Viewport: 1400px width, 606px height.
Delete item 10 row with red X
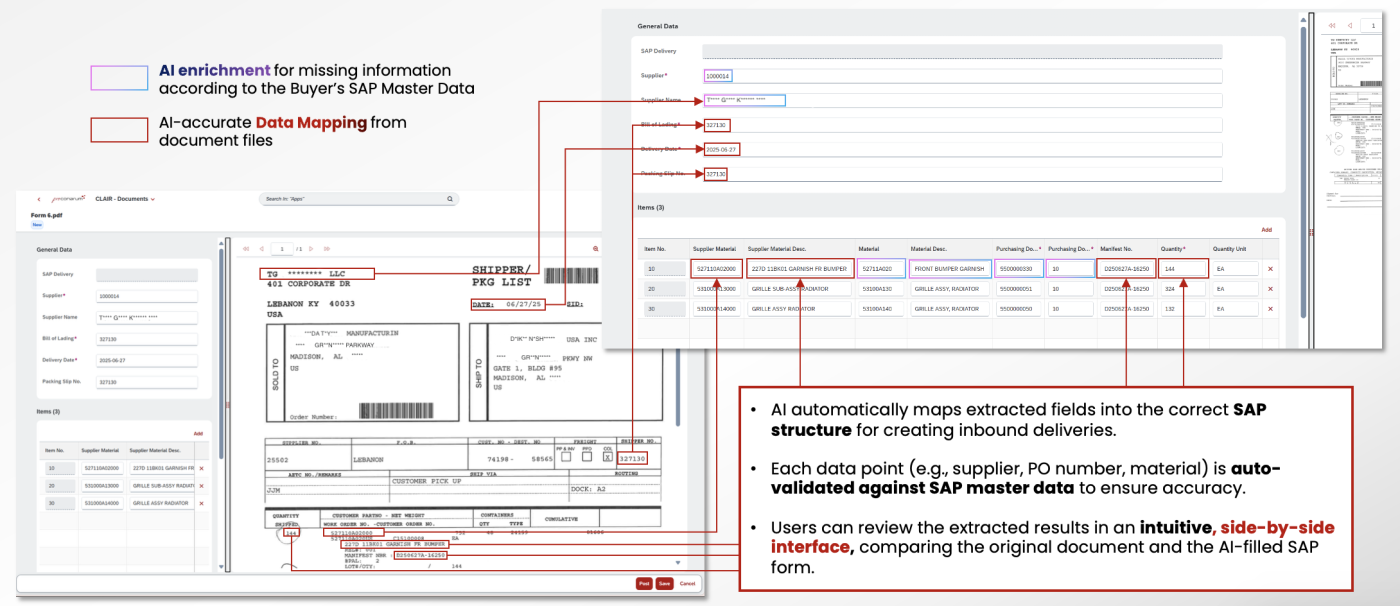click(201, 468)
